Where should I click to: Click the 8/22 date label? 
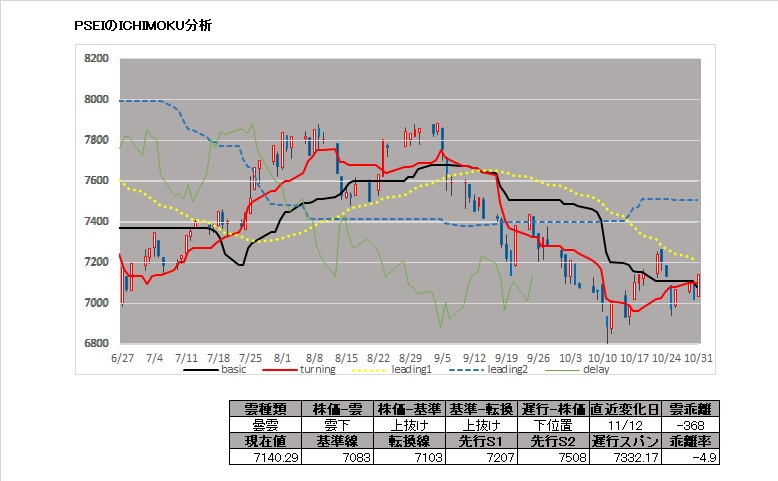tap(379, 358)
